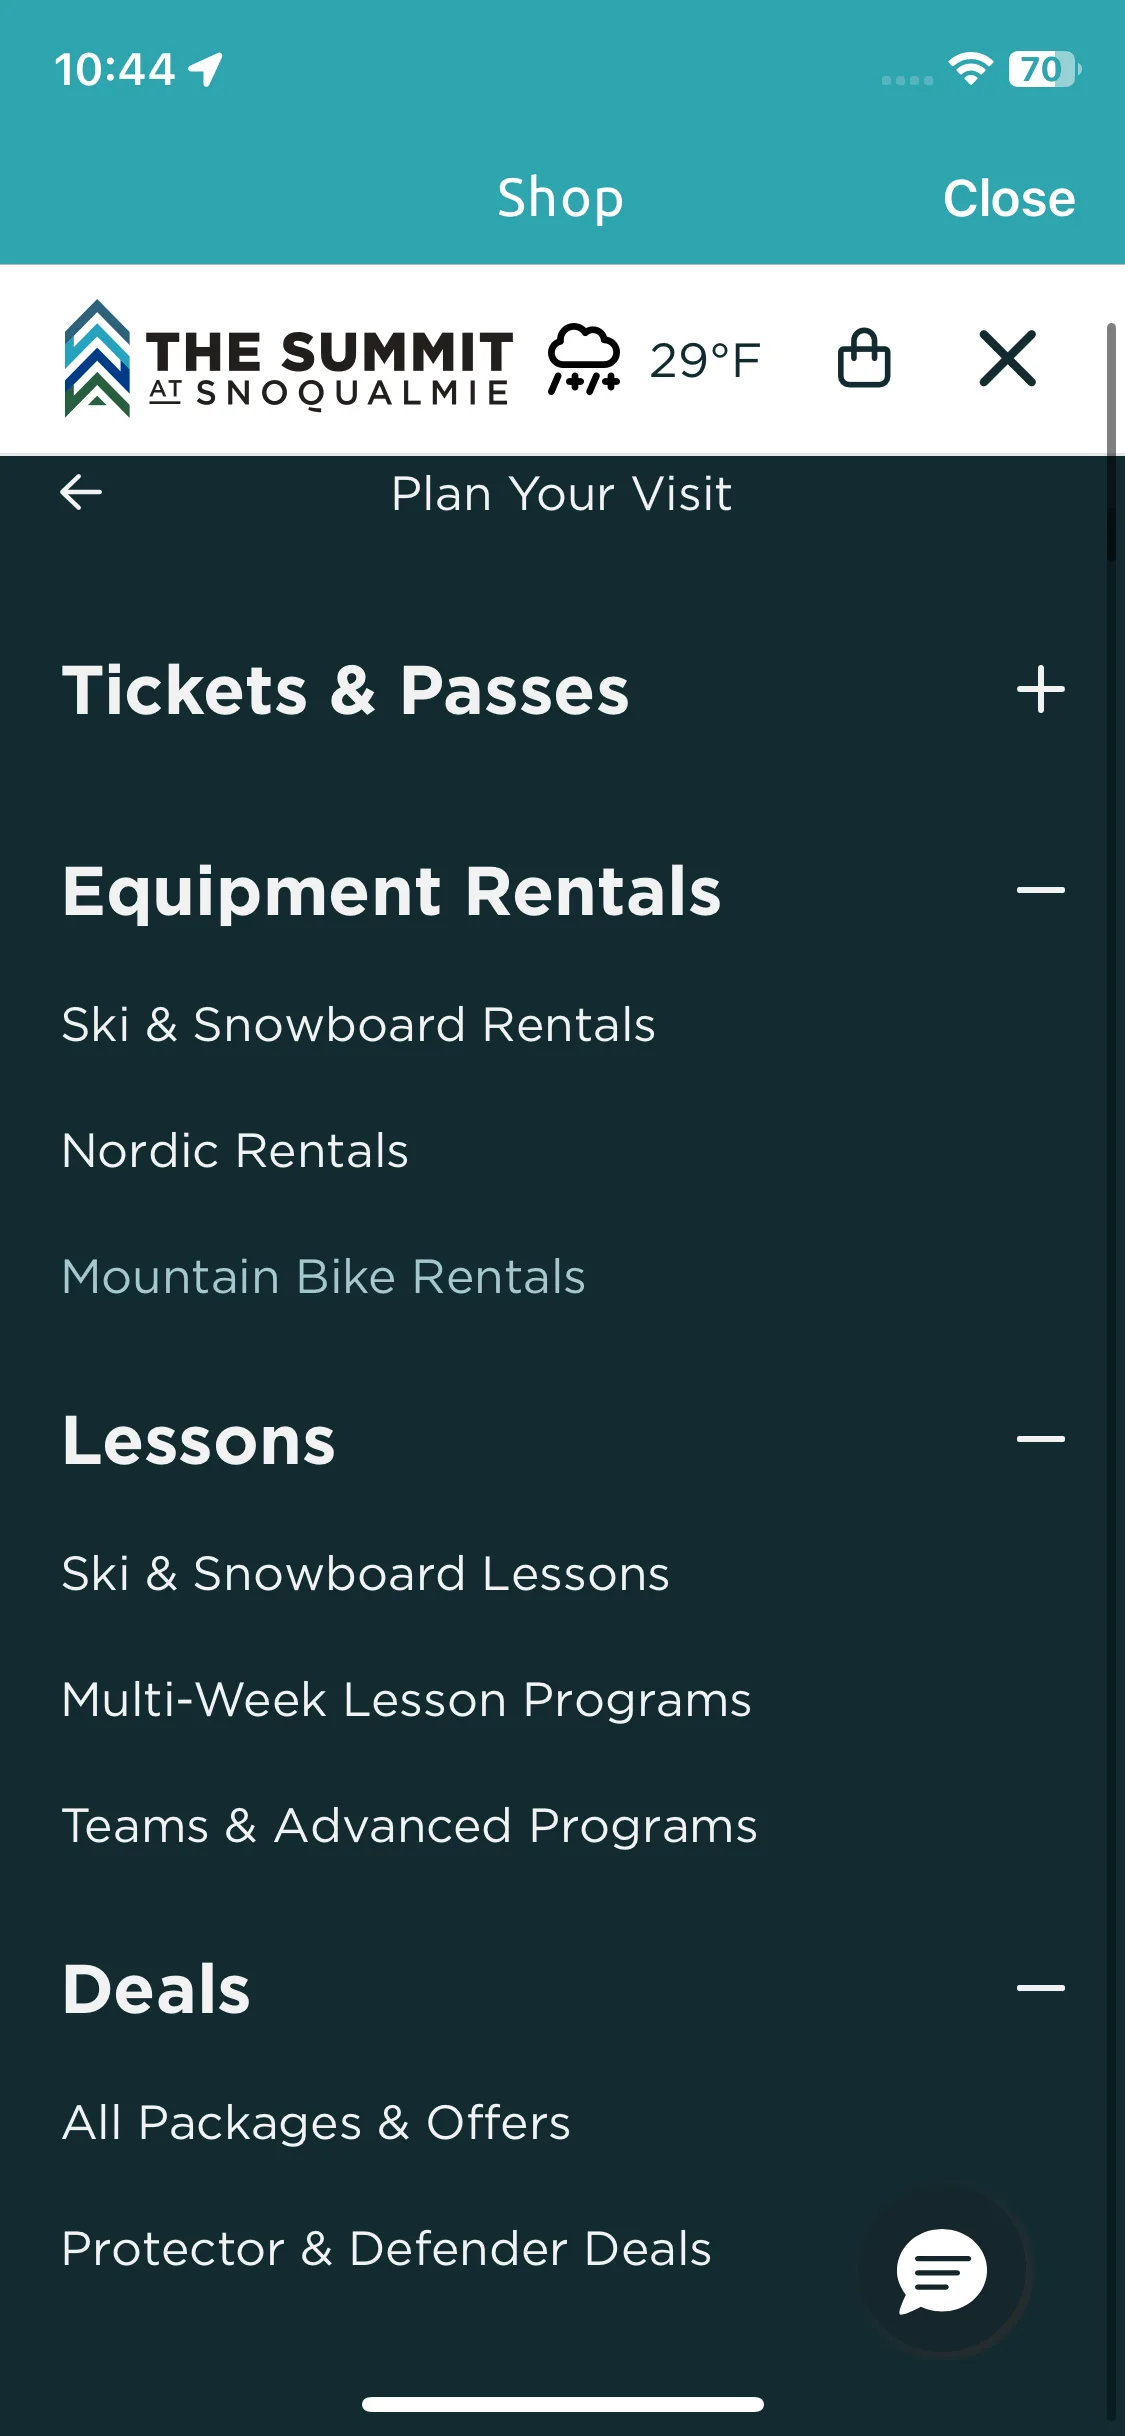Tap The Summit at Snoqualmie logo
This screenshot has width=1125, height=2436.
coord(288,359)
